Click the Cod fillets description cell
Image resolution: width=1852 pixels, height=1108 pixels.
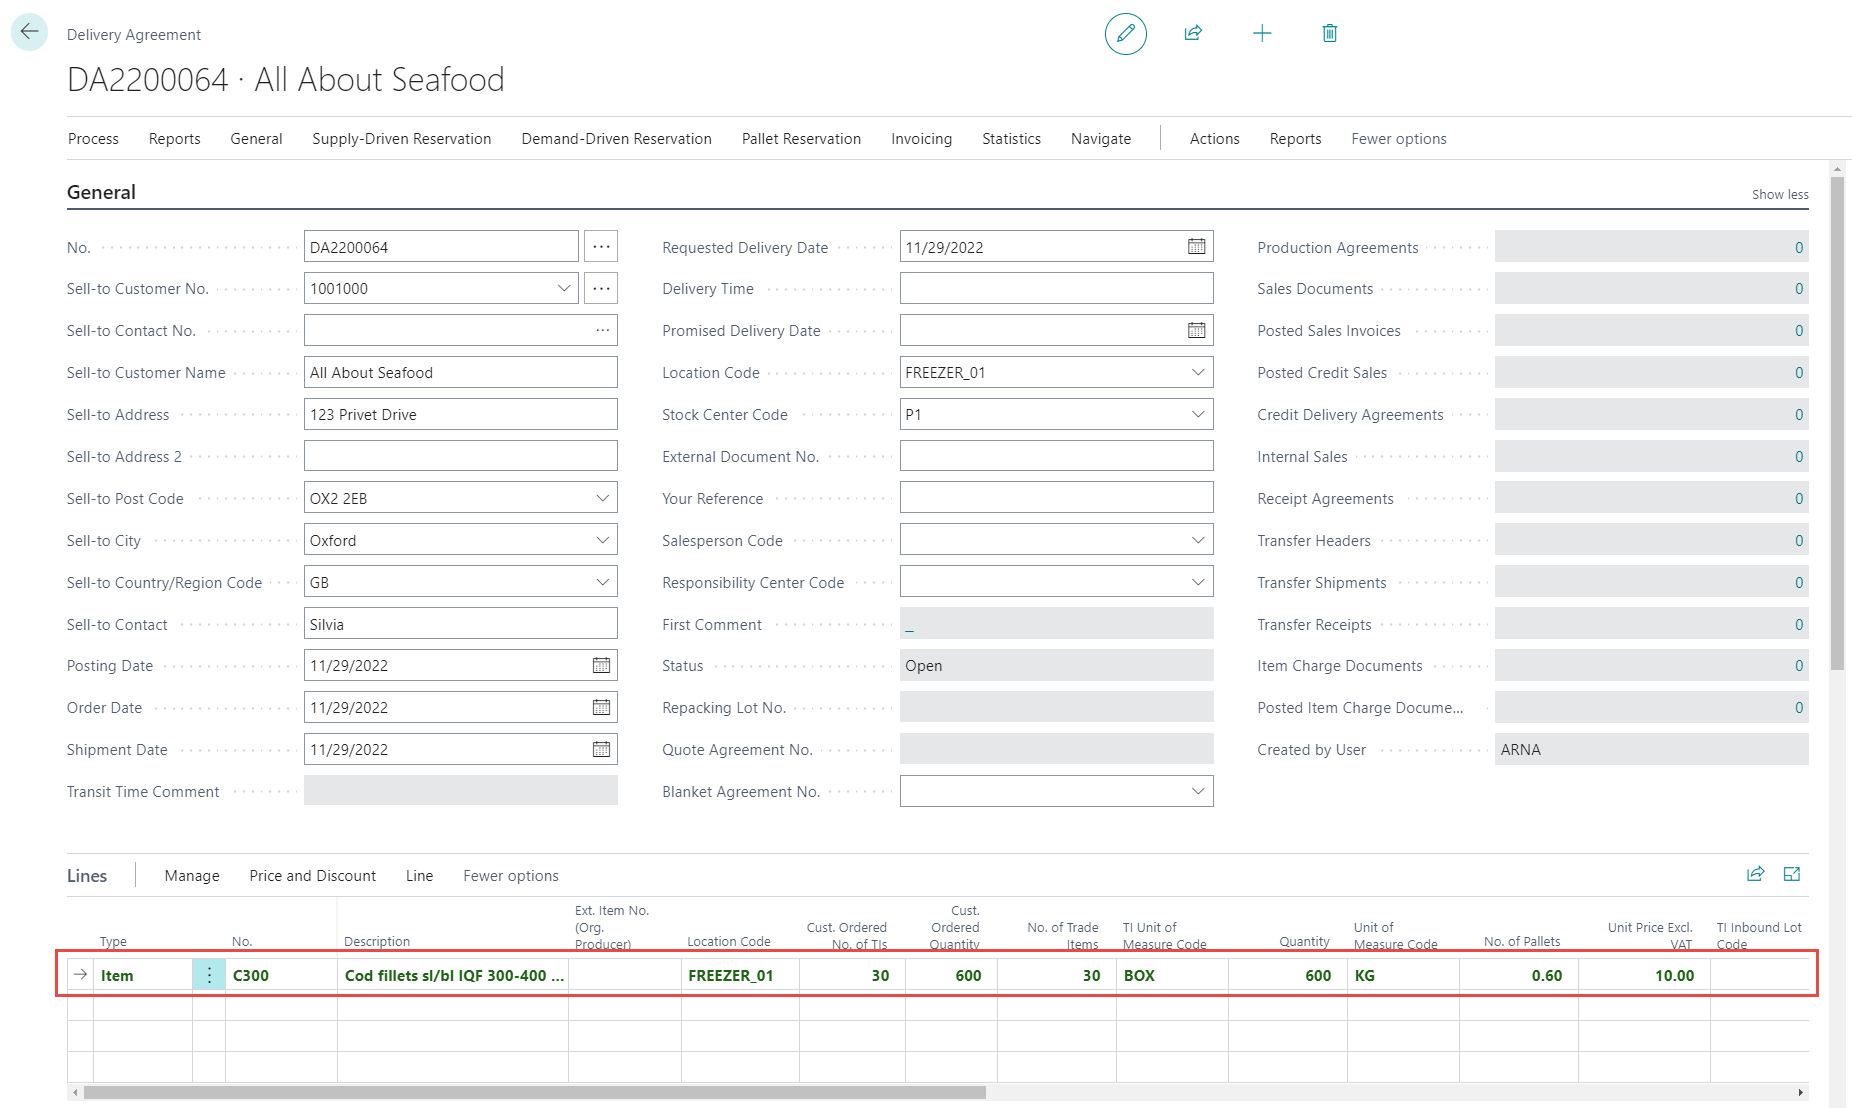pyautogui.click(x=453, y=975)
